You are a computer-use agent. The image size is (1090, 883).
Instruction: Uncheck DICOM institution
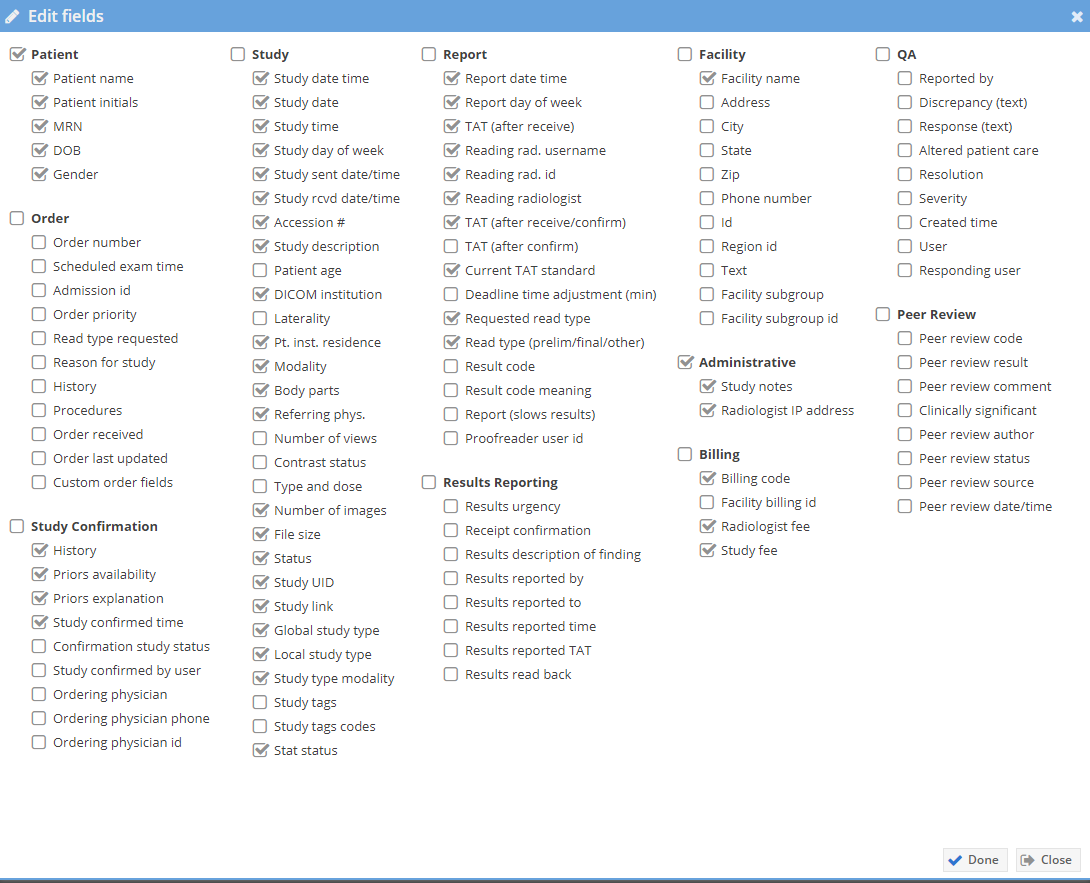pyautogui.click(x=261, y=294)
